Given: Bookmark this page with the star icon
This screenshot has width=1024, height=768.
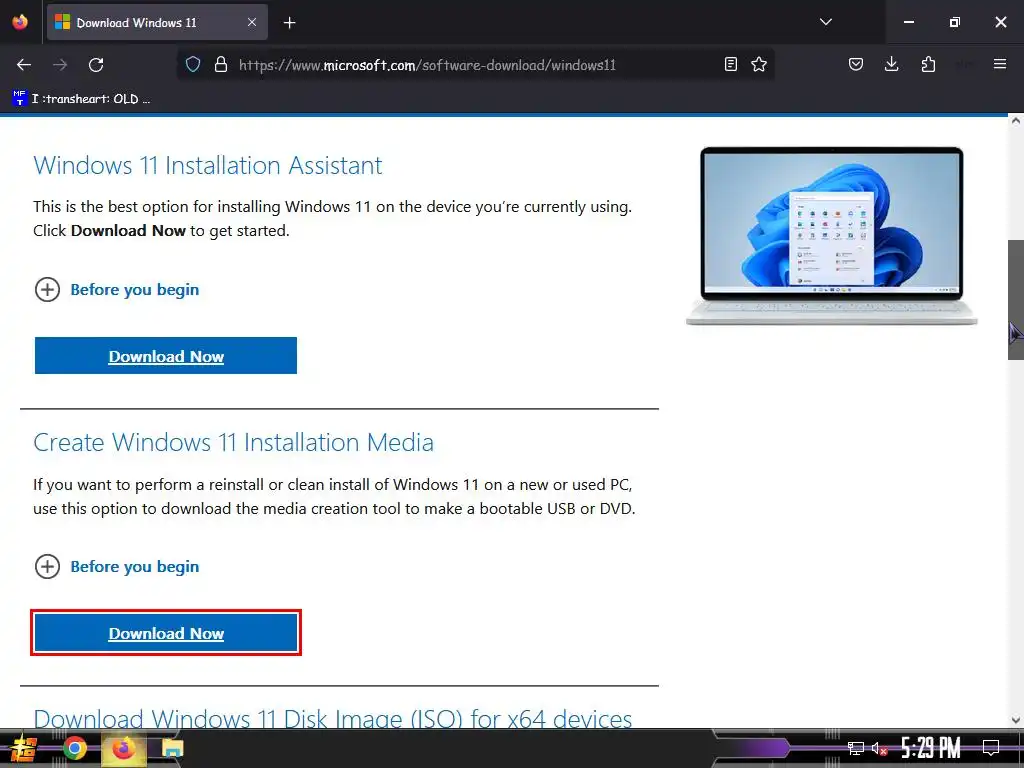Looking at the screenshot, I should click(x=759, y=64).
